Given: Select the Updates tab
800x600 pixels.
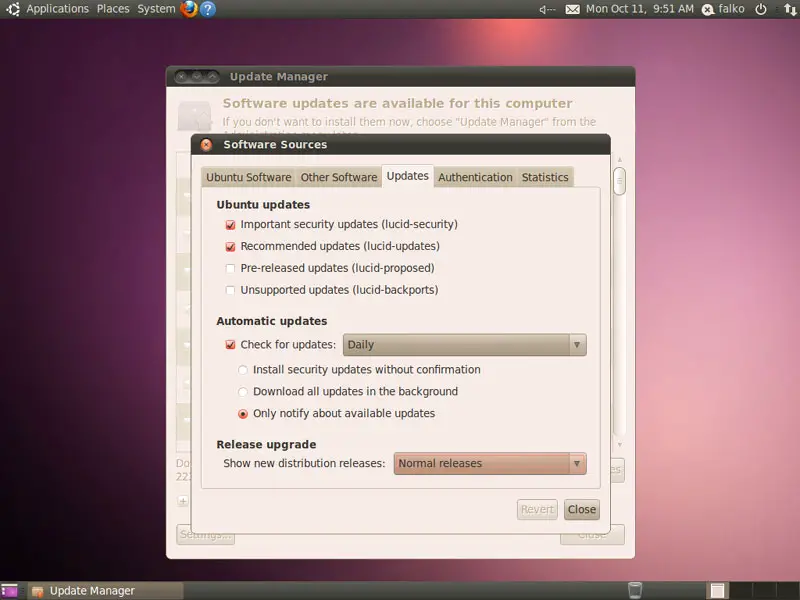Looking at the screenshot, I should pyautogui.click(x=408, y=176).
